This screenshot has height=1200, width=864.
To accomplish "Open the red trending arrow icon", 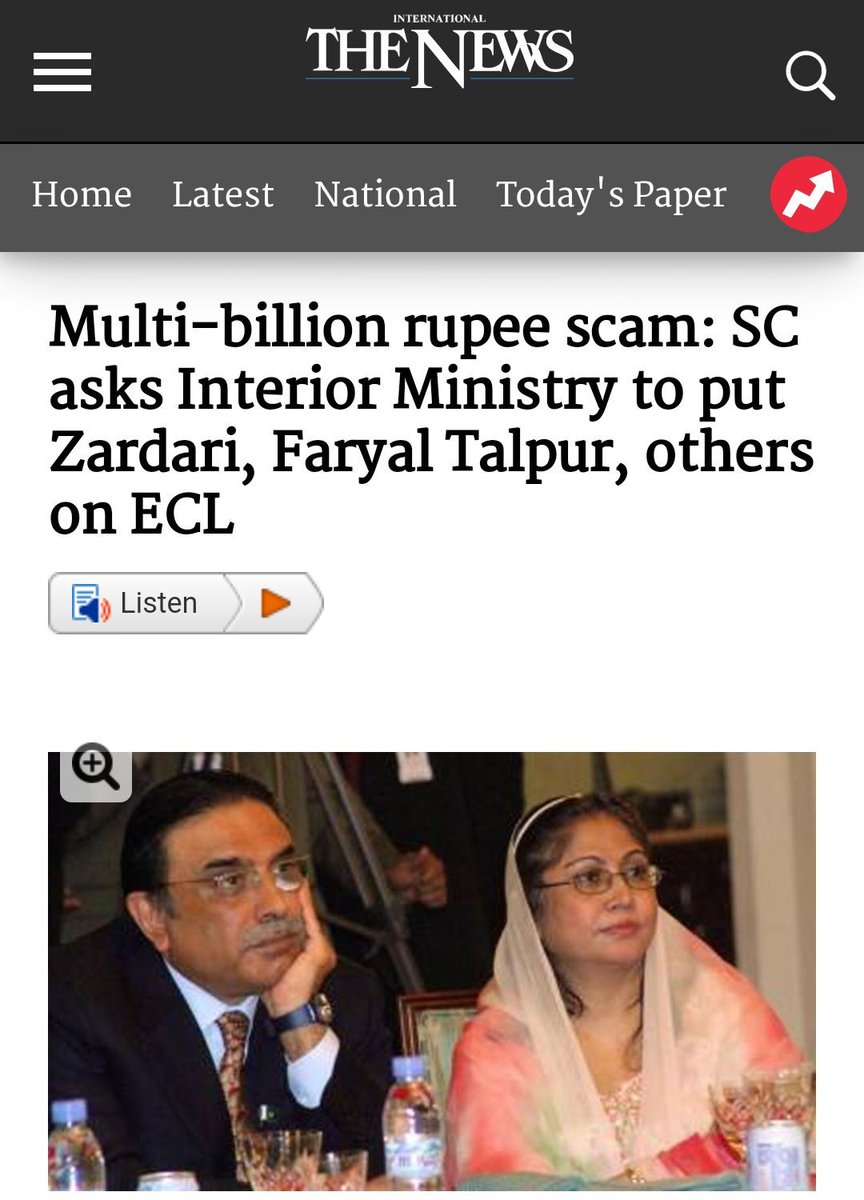I will point(808,194).
